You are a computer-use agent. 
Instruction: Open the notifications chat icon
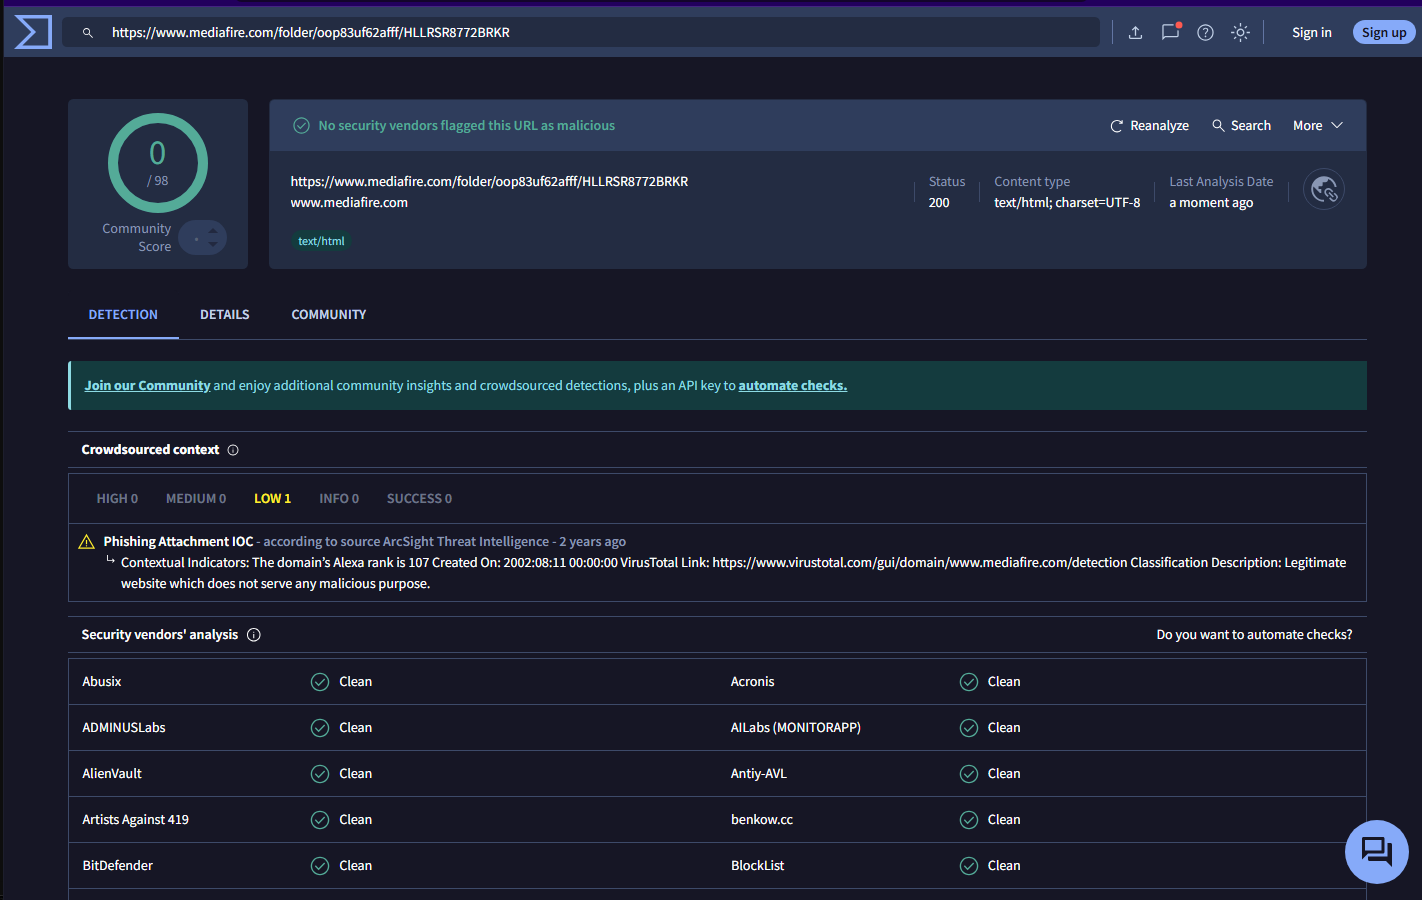(x=1170, y=33)
